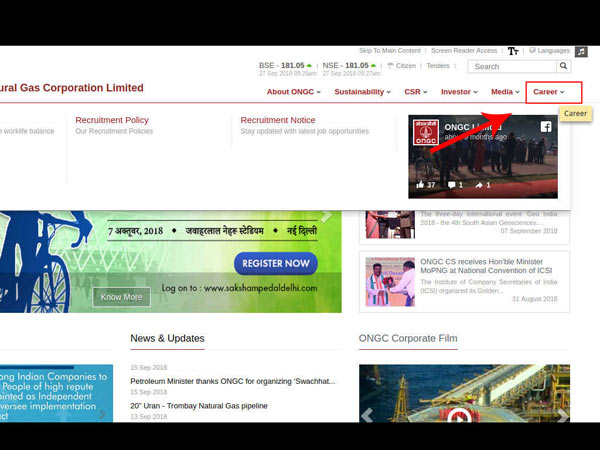Click previous arrow on corporate film carousel

tap(367, 415)
